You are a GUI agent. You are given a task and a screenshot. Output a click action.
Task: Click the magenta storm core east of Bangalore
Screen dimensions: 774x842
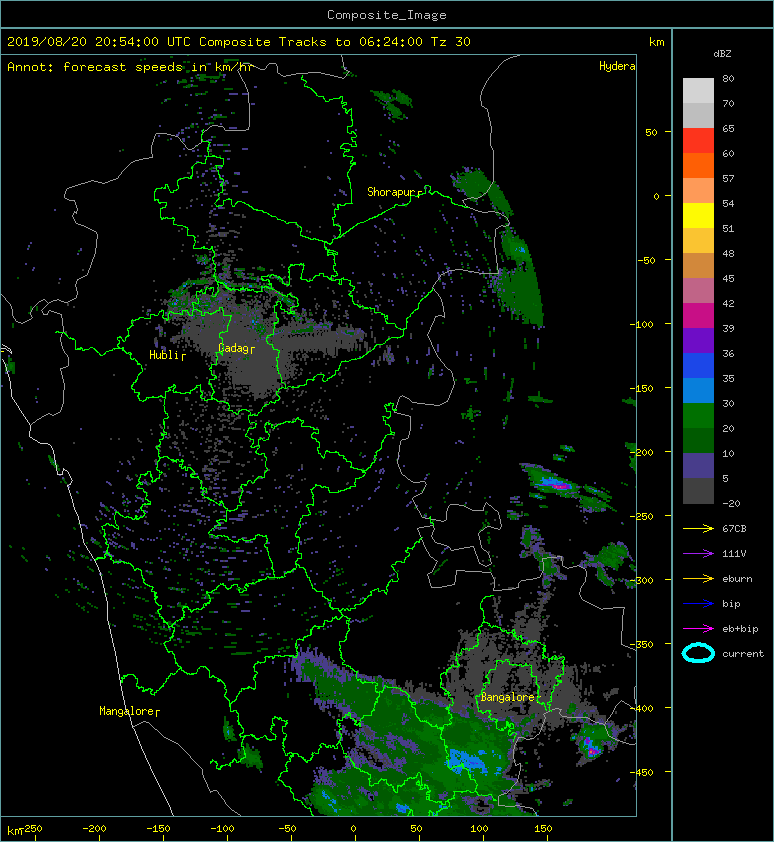click(591, 751)
